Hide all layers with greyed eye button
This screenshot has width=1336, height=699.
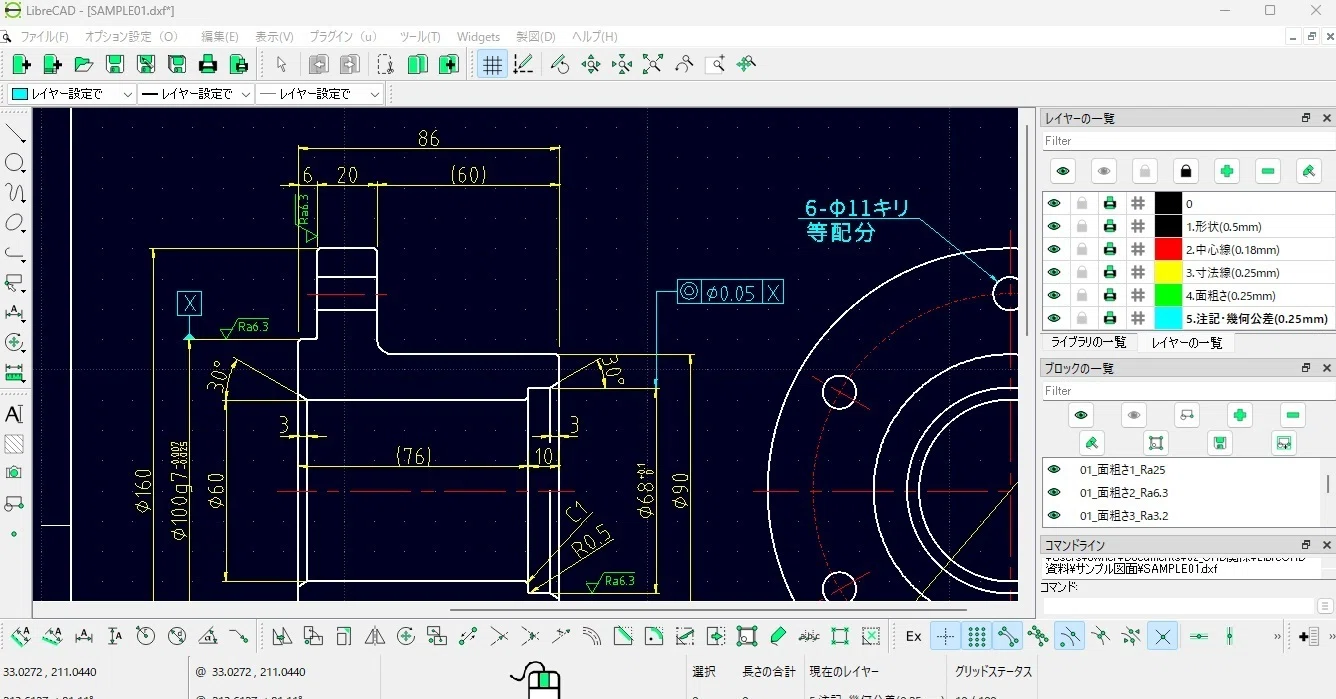1104,171
